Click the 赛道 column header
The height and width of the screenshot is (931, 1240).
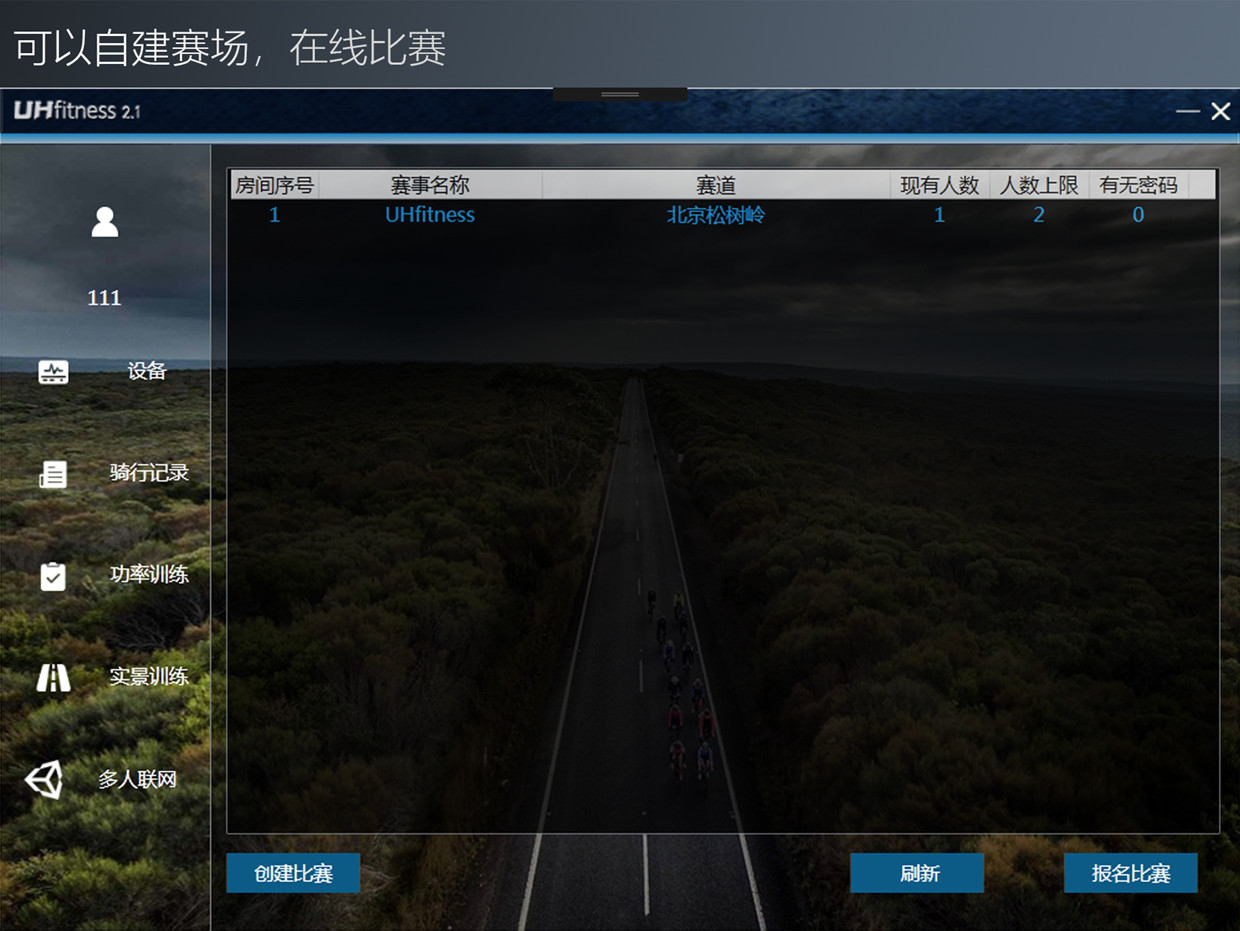pos(716,185)
